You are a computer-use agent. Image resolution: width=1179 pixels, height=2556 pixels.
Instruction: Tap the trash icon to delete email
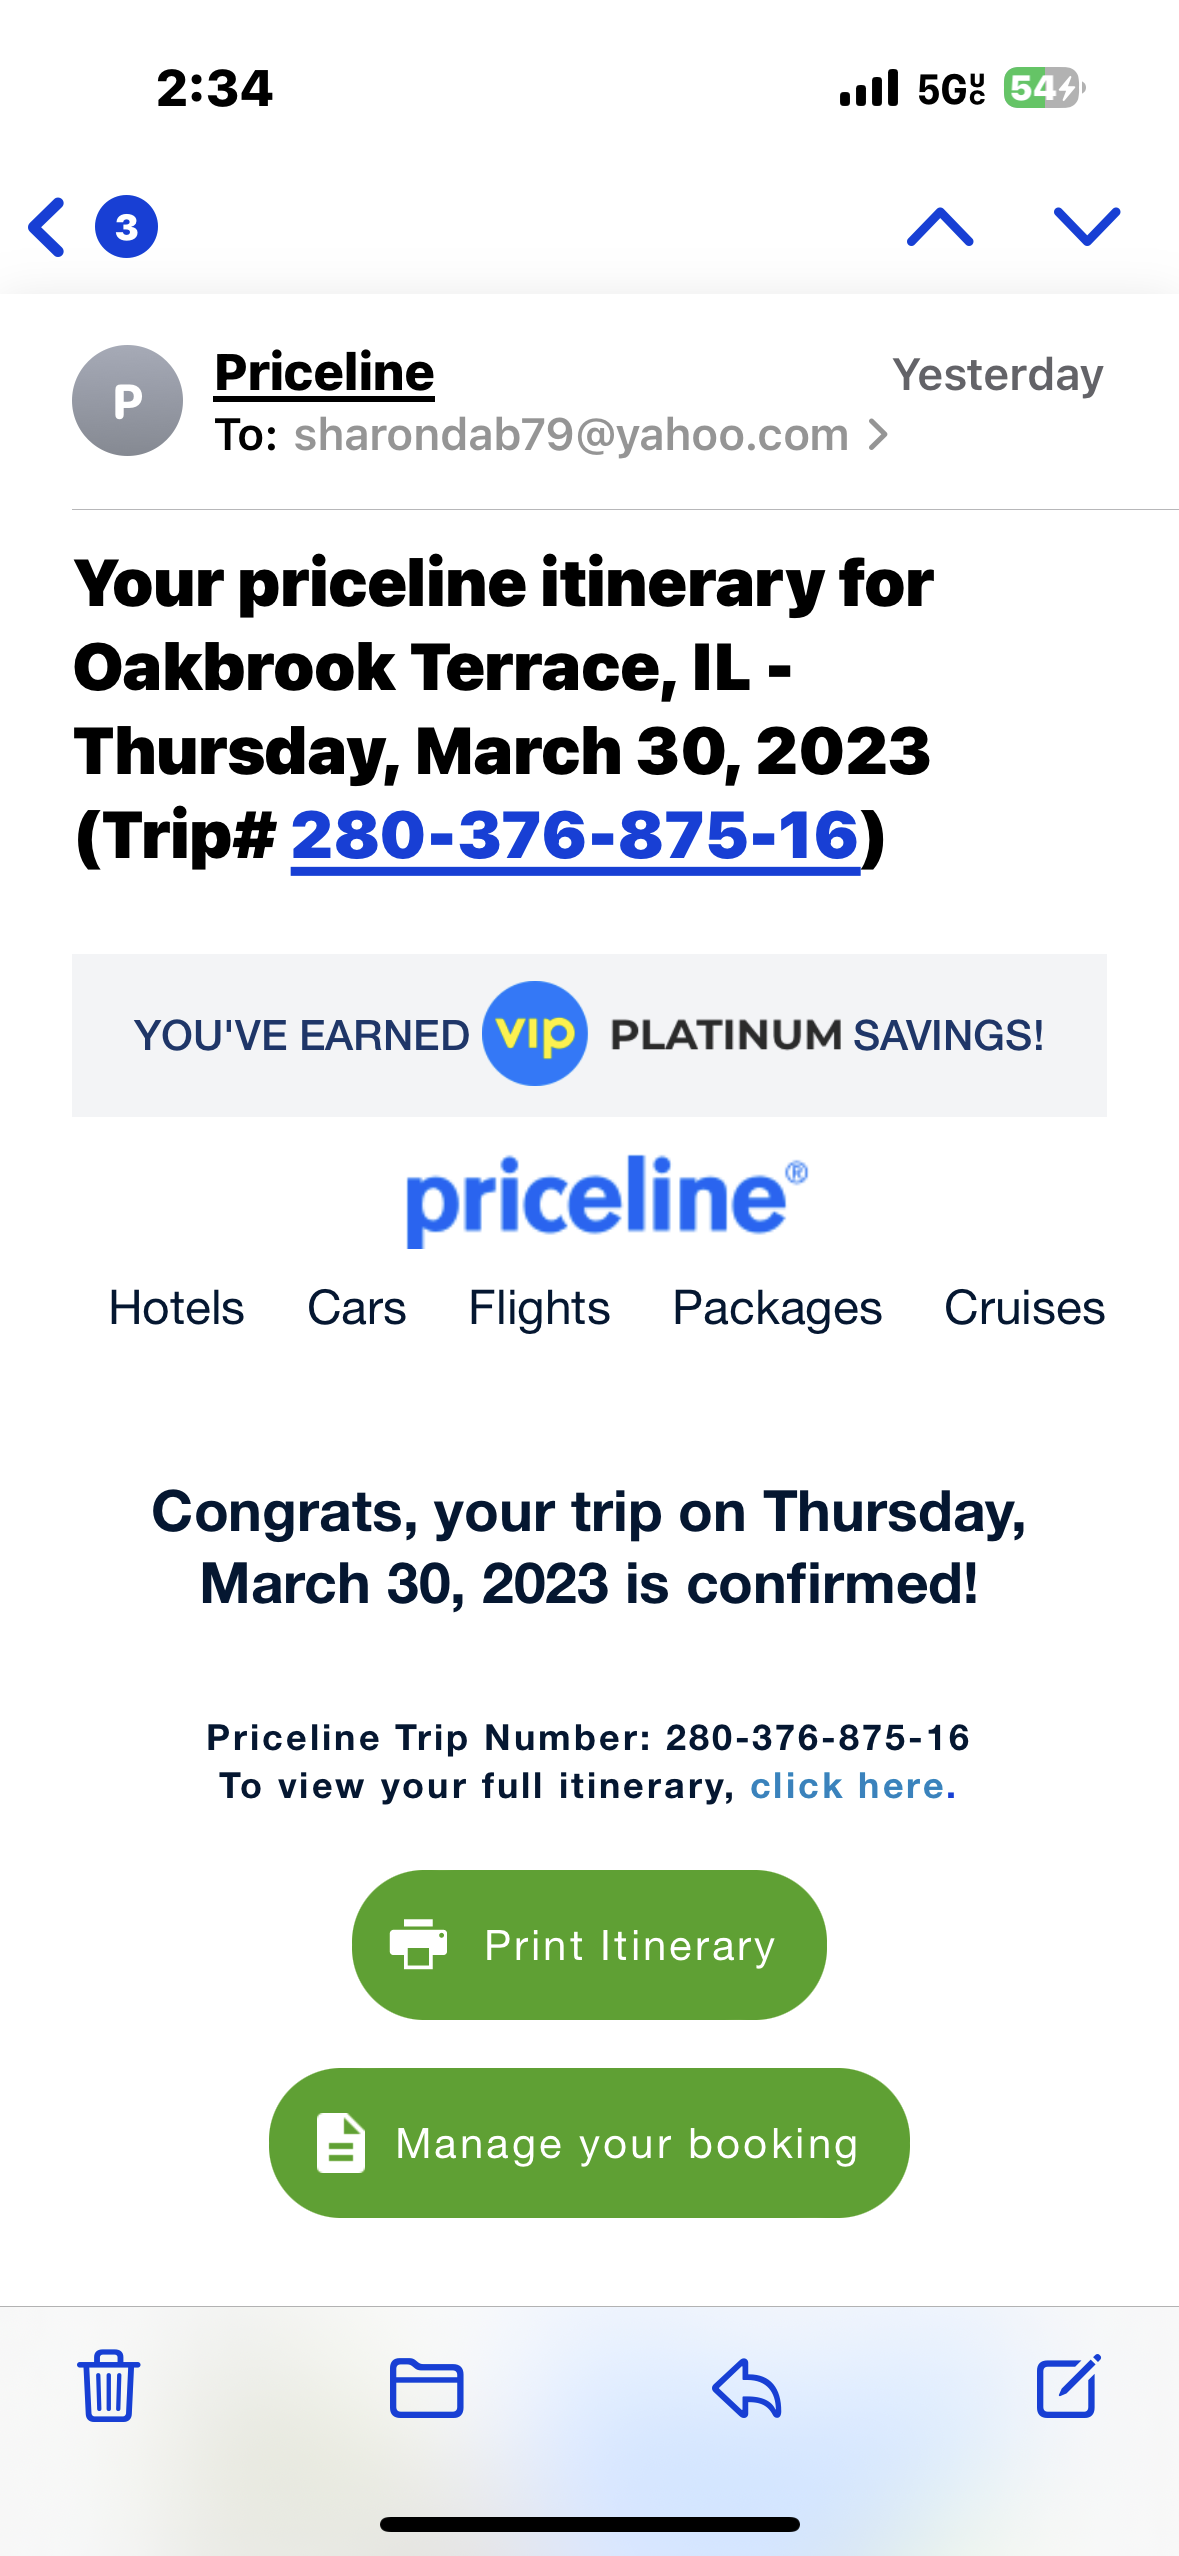[109, 2386]
